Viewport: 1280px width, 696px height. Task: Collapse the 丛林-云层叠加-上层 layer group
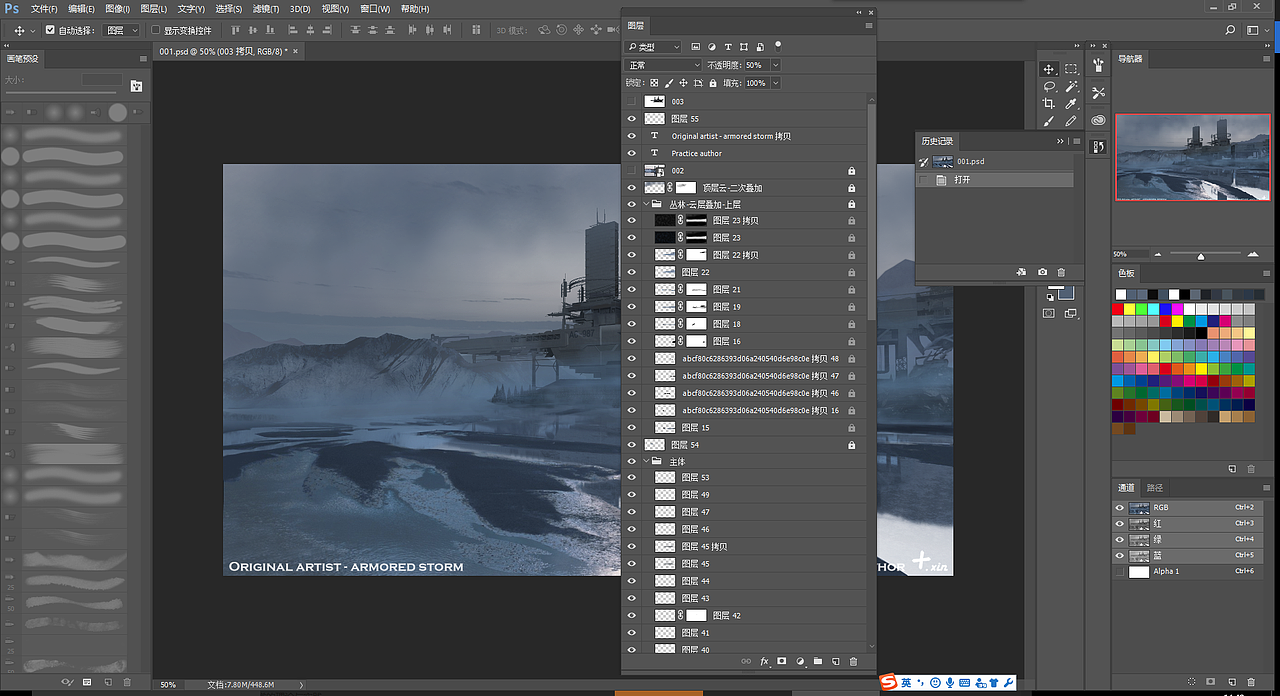click(645, 204)
